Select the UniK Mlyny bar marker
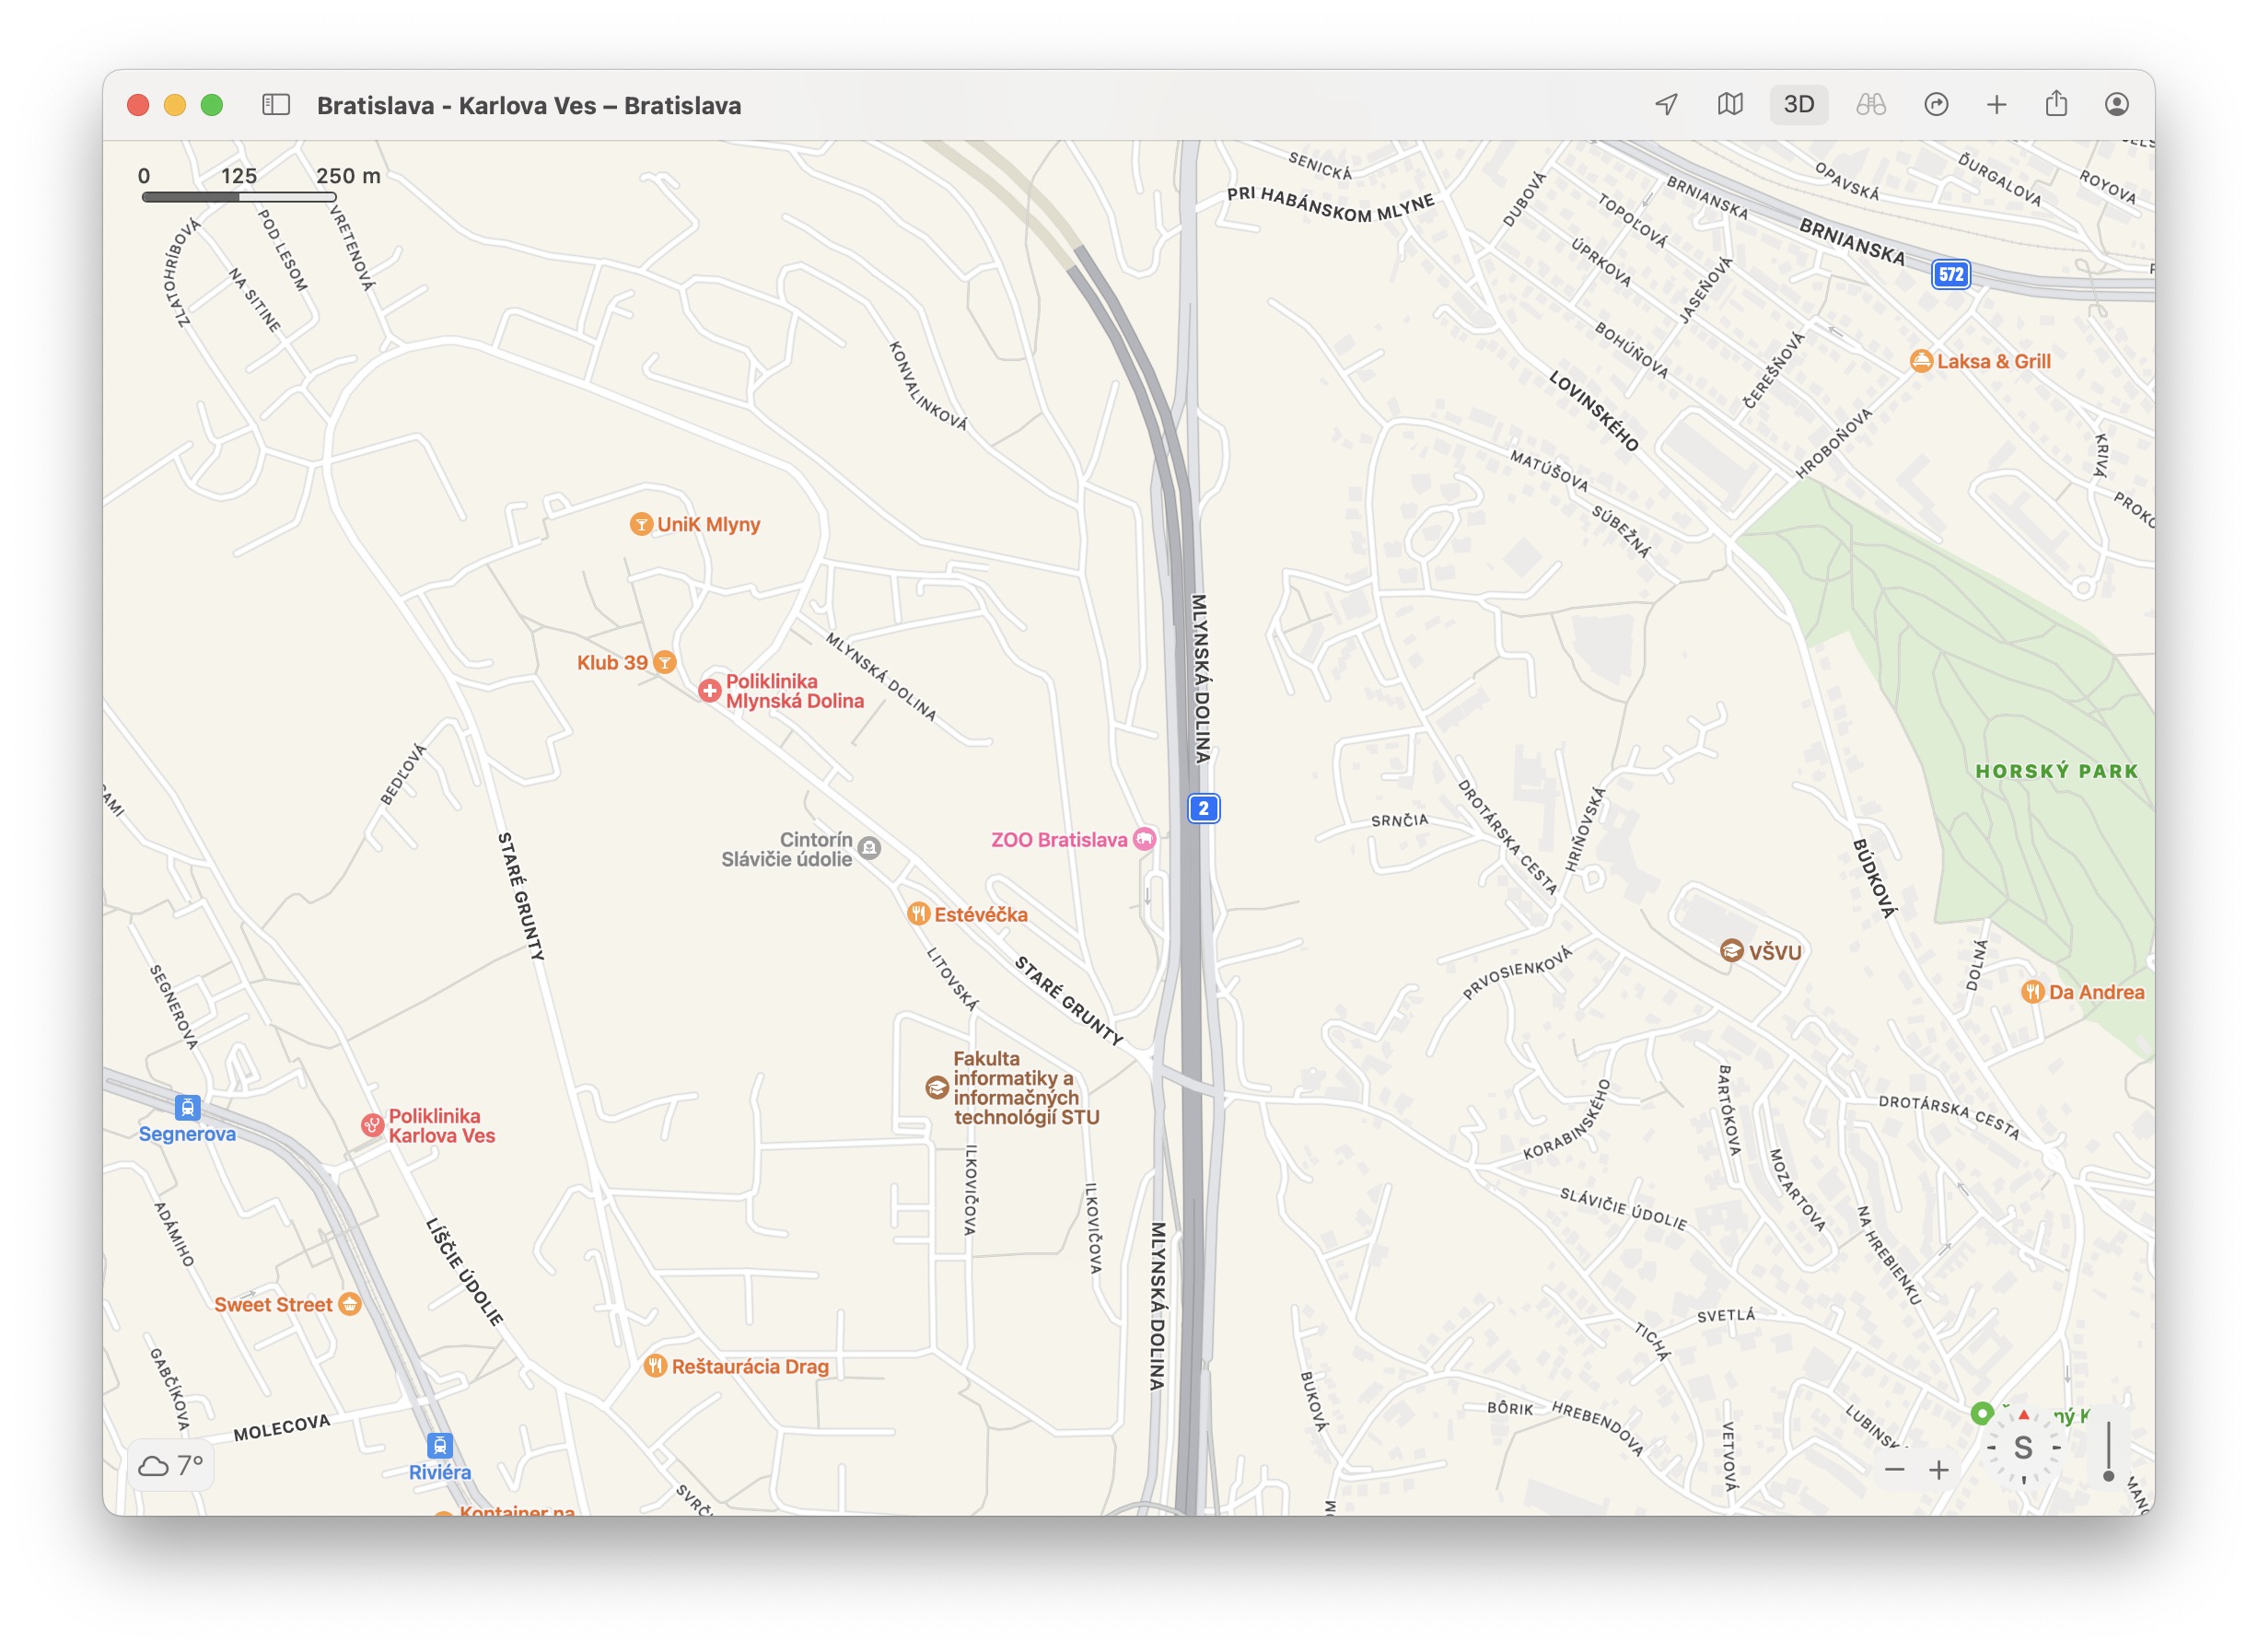Screen dimensions: 2258x1652 pyautogui.click(x=641, y=525)
